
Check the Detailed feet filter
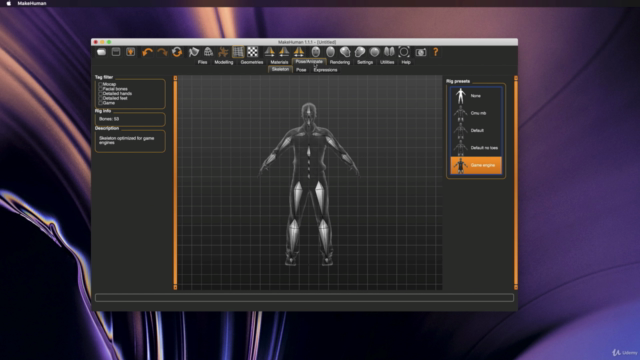pos(100,98)
